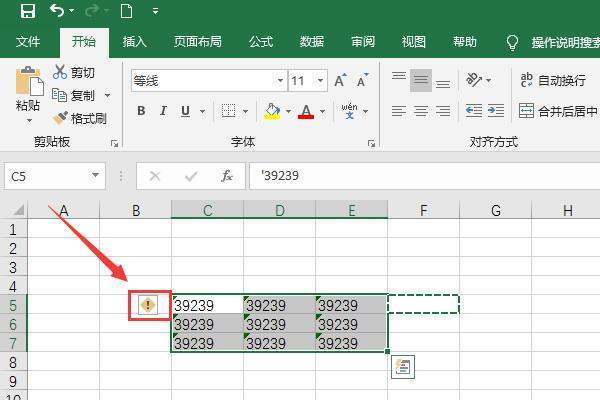This screenshot has width=600, height=400.
Task: Click the 粘贴 (Paste) button
Action: [28, 92]
